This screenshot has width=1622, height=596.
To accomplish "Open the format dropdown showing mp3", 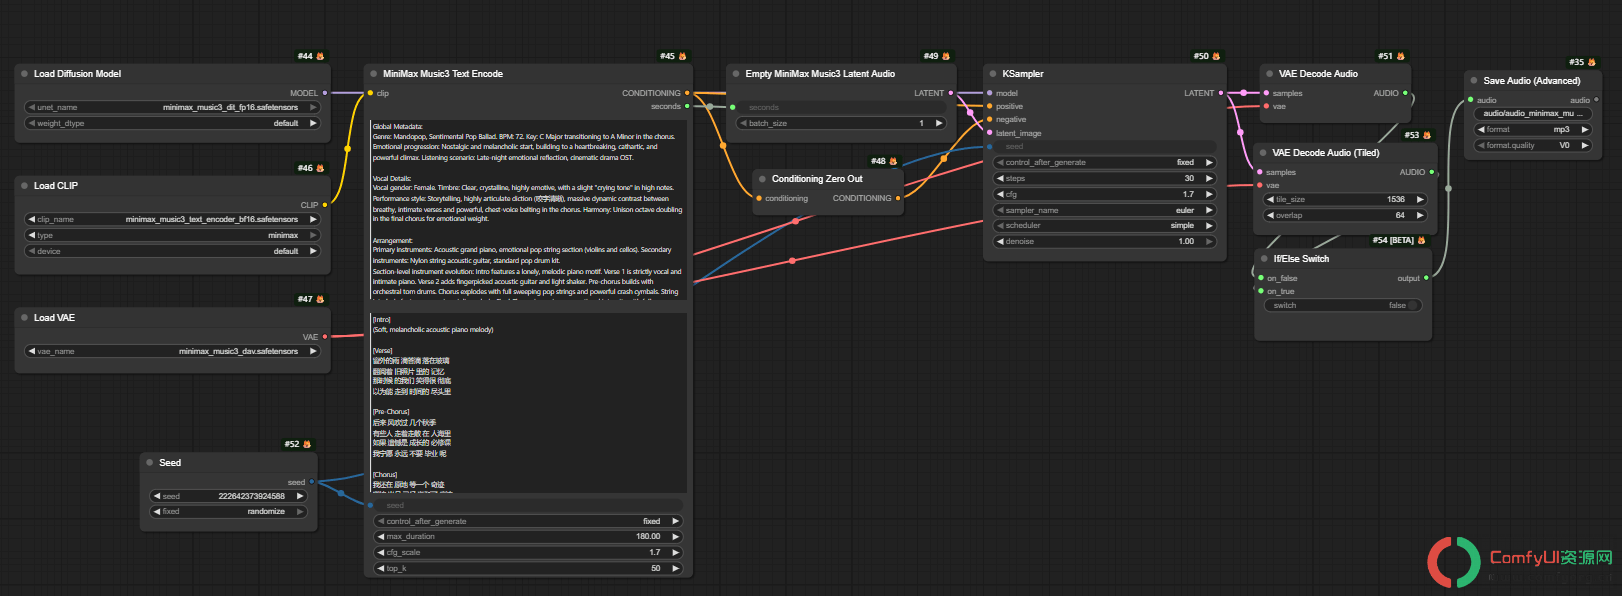I will (x=1533, y=129).
